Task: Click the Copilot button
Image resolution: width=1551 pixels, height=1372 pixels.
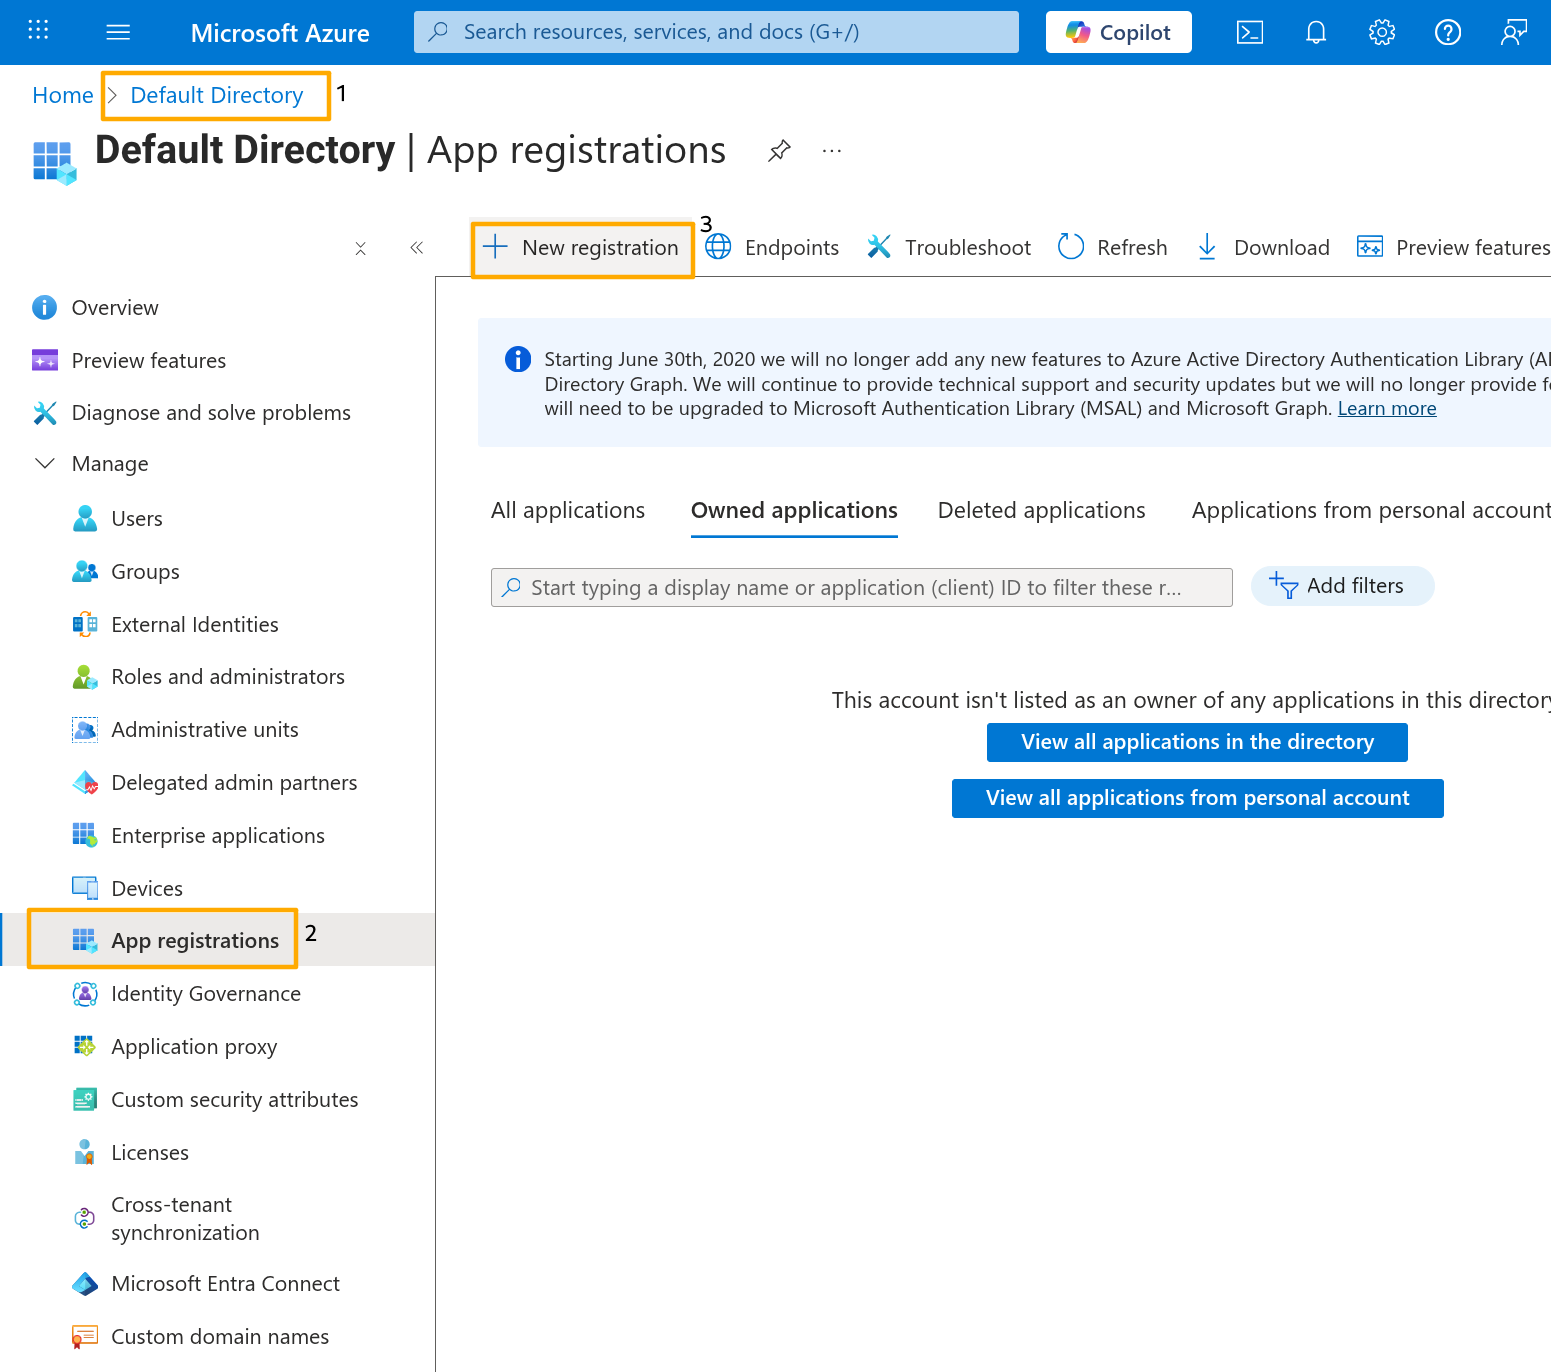Action: tap(1118, 32)
